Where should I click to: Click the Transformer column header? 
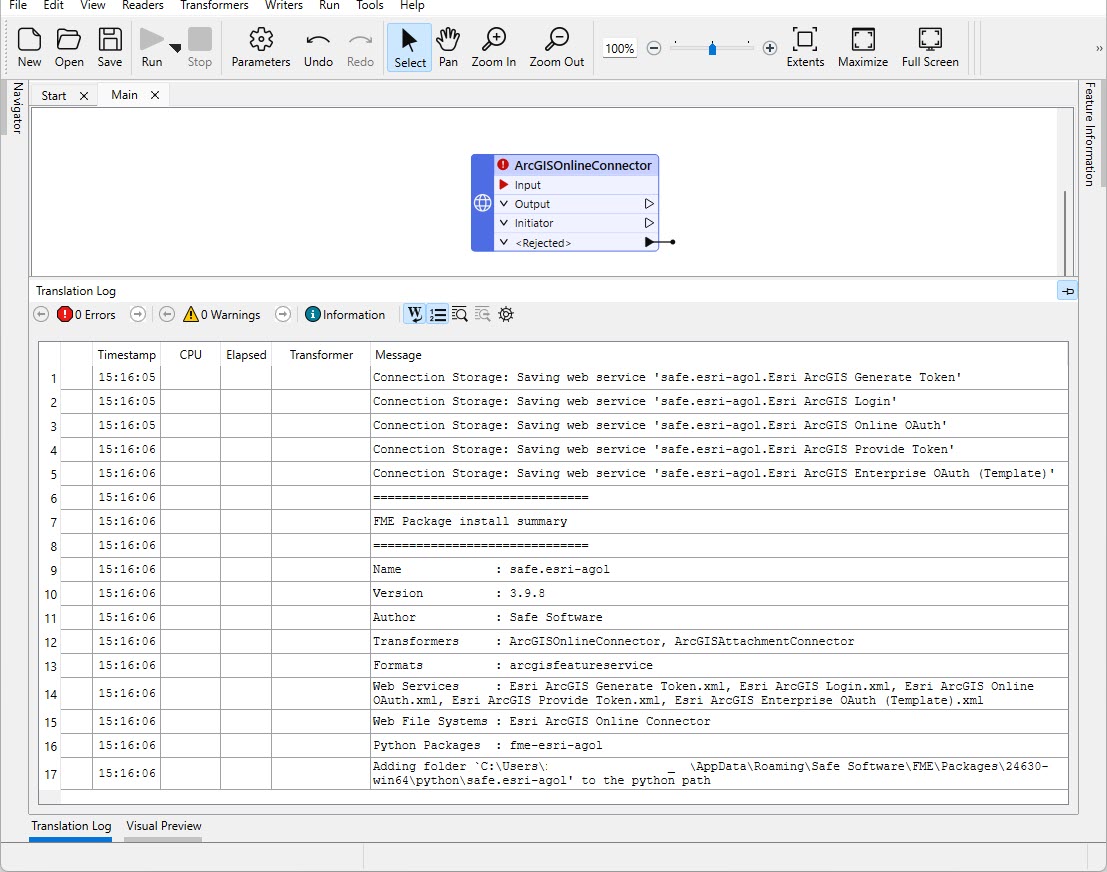pos(321,354)
